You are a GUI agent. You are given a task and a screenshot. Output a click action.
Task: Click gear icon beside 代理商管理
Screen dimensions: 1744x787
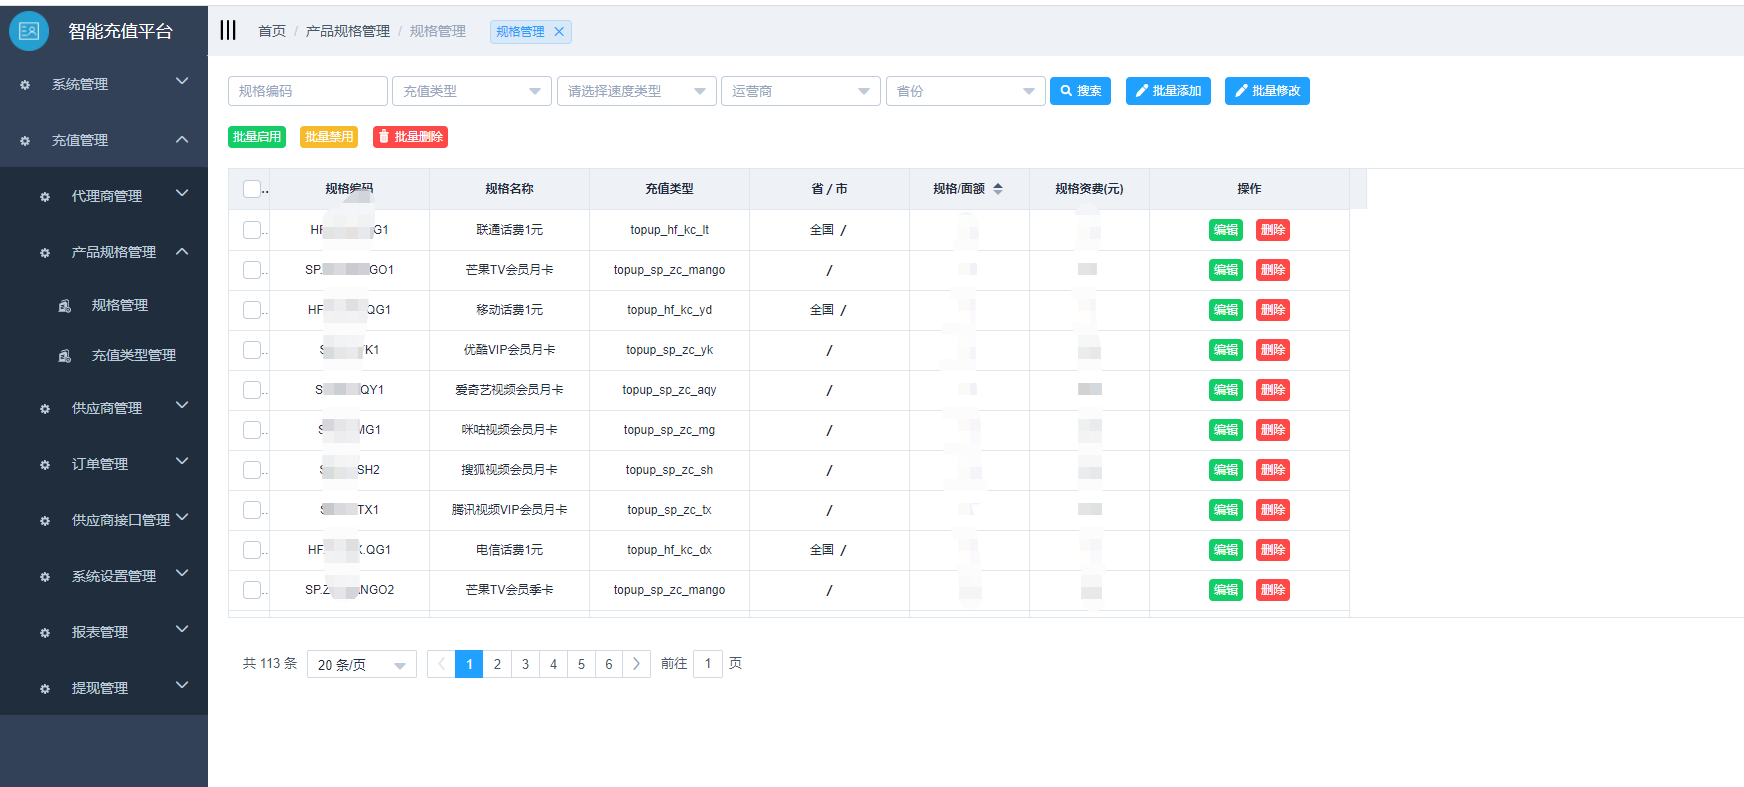[x=45, y=197]
